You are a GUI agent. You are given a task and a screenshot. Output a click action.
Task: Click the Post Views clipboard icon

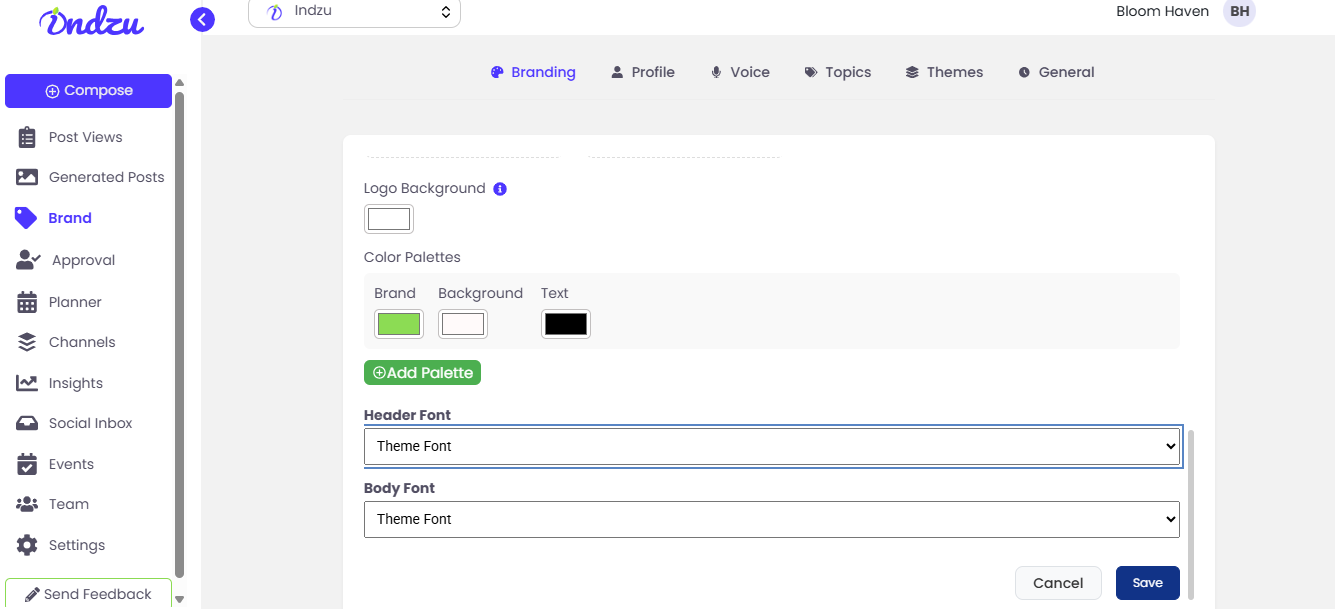[x=27, y=138]
